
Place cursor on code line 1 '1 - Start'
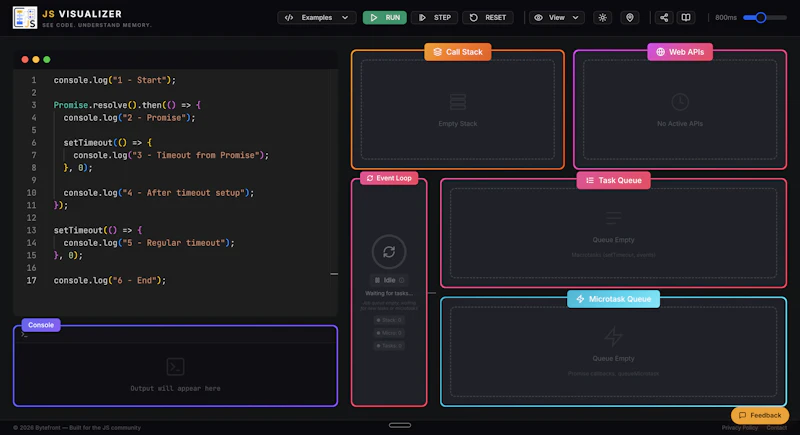pos(115,80)
